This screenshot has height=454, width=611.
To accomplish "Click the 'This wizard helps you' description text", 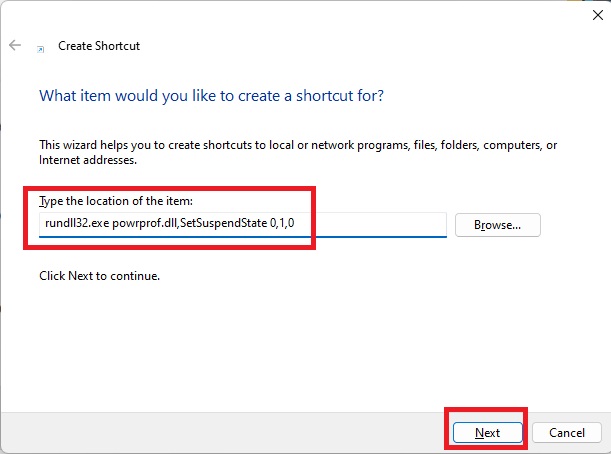I will [298, 152].
